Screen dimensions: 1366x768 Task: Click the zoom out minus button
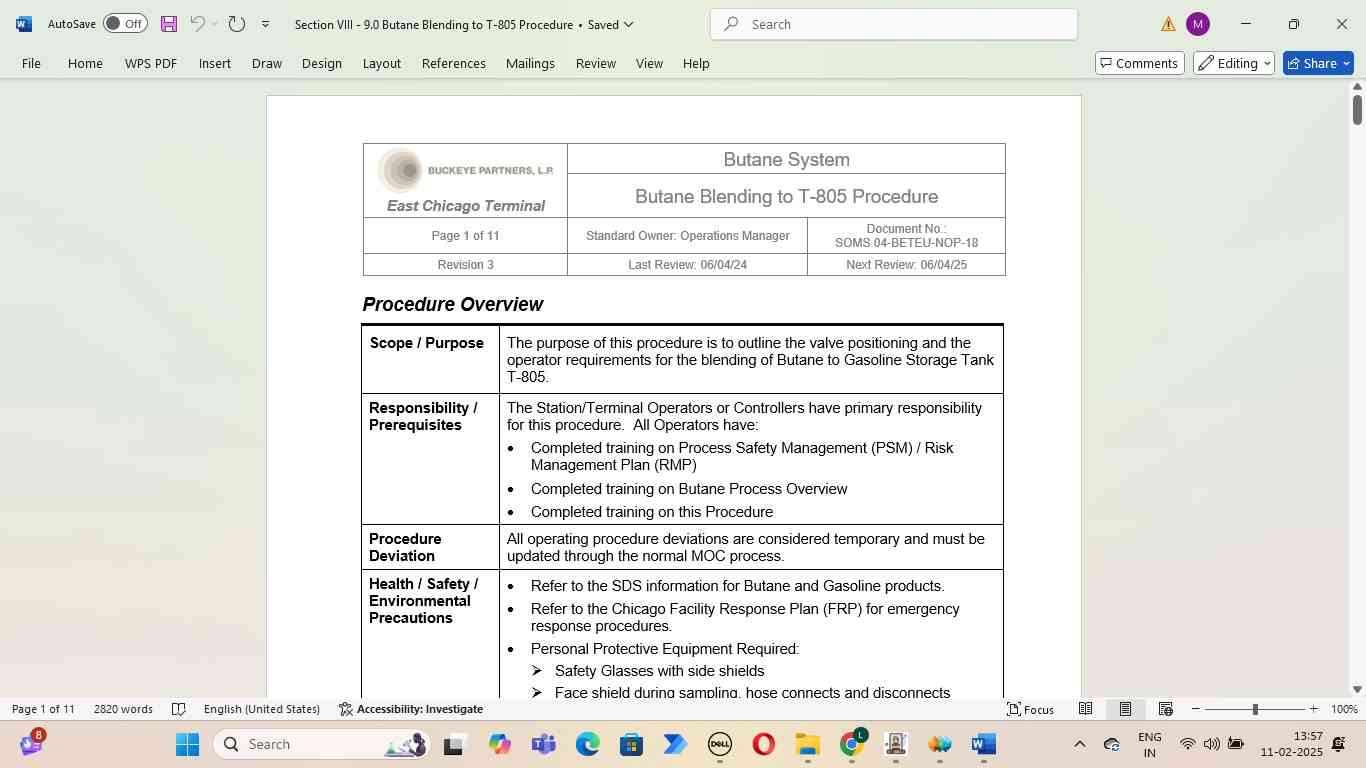(1195, 709)
